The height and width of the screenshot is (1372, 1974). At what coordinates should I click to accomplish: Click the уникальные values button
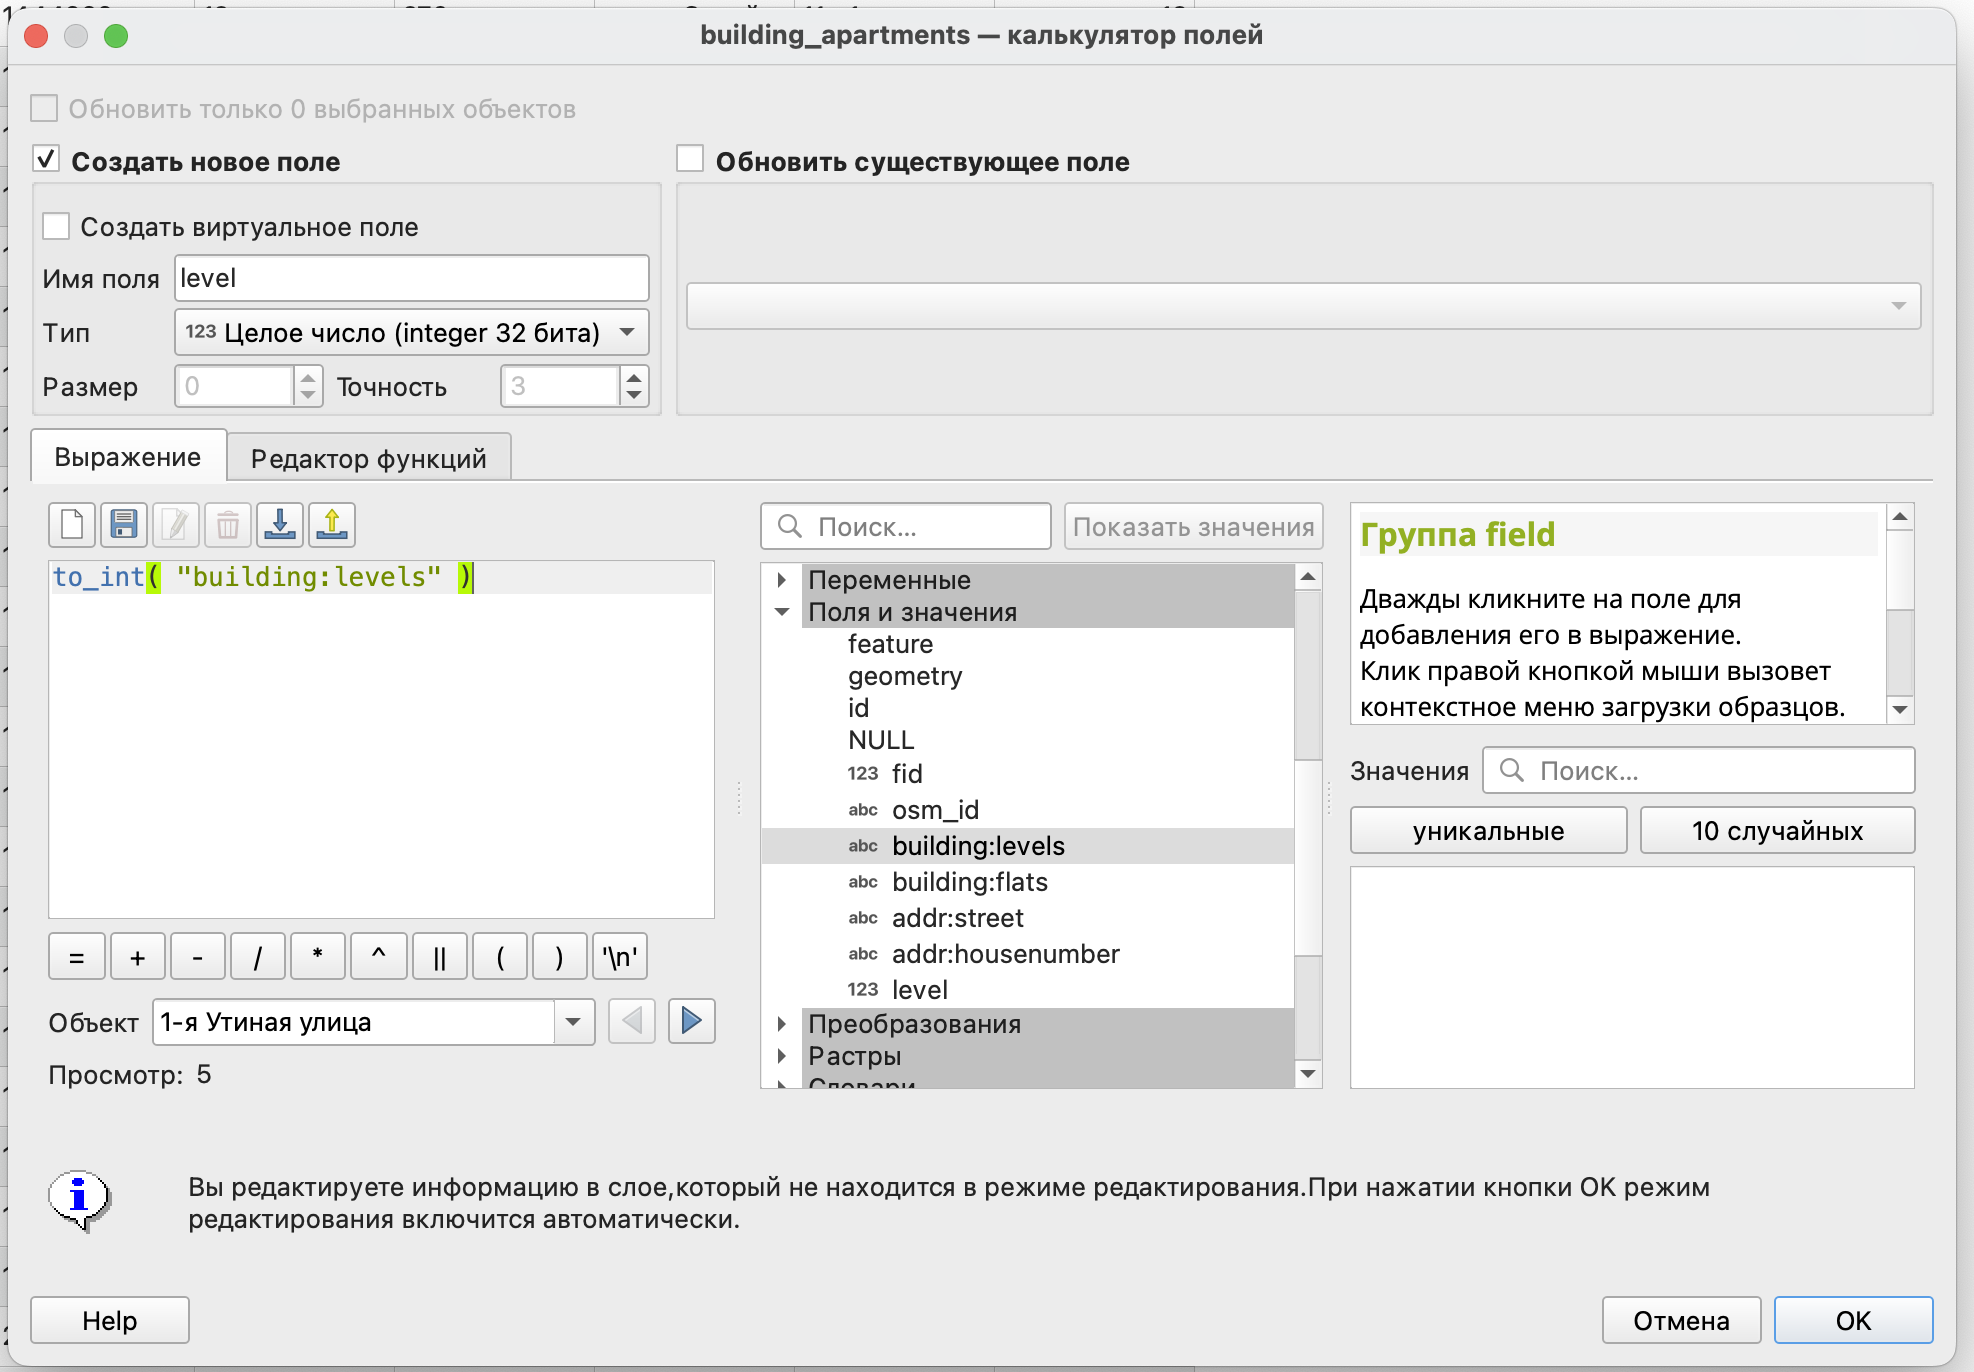(x=1488, y=830)
